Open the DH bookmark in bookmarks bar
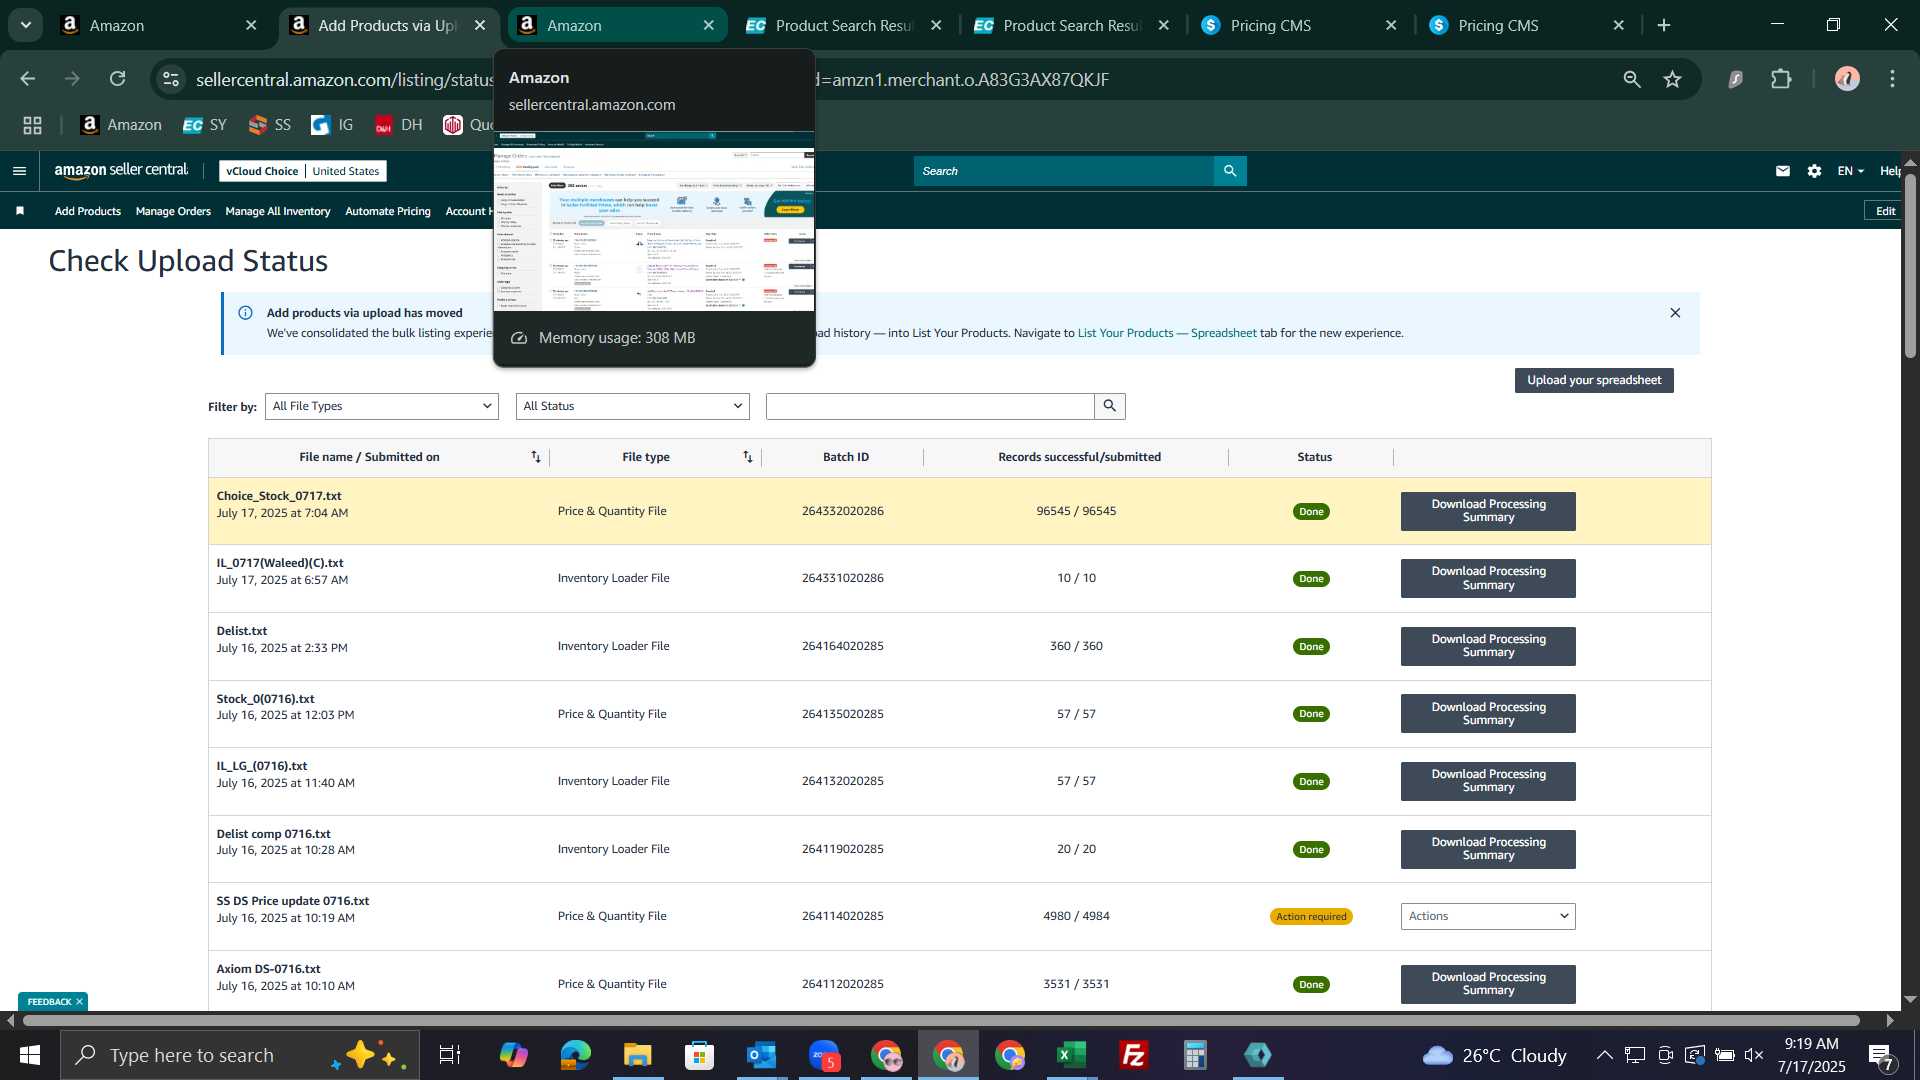 [399, 125]
